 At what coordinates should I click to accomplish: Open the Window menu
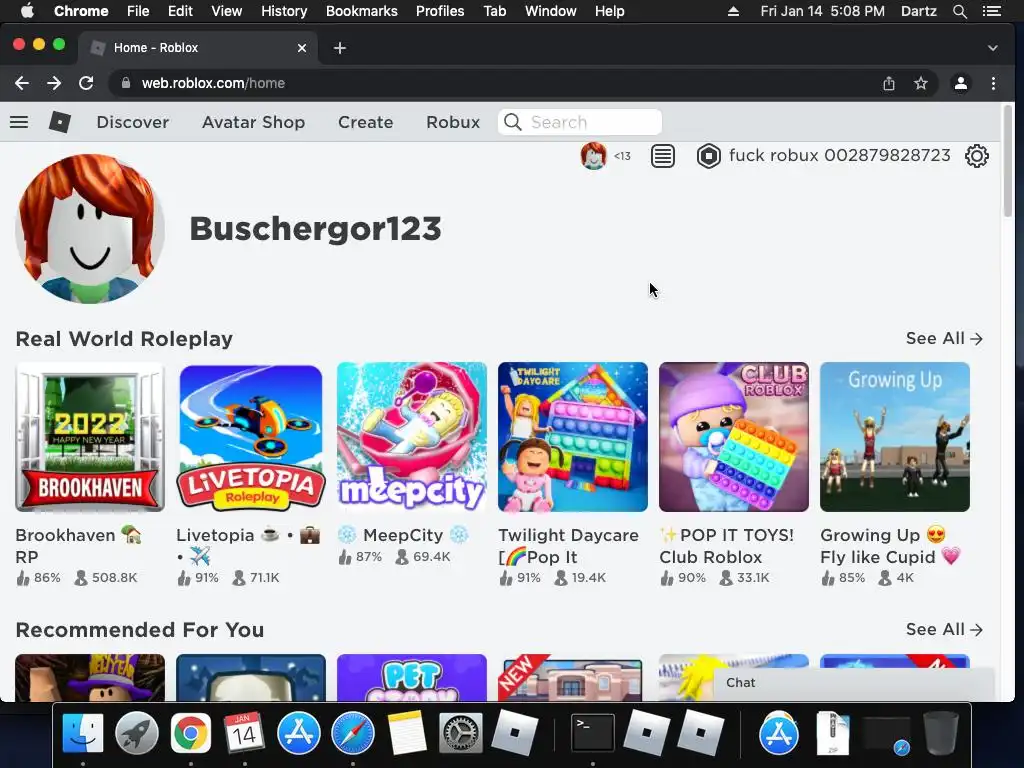point(551,11)
